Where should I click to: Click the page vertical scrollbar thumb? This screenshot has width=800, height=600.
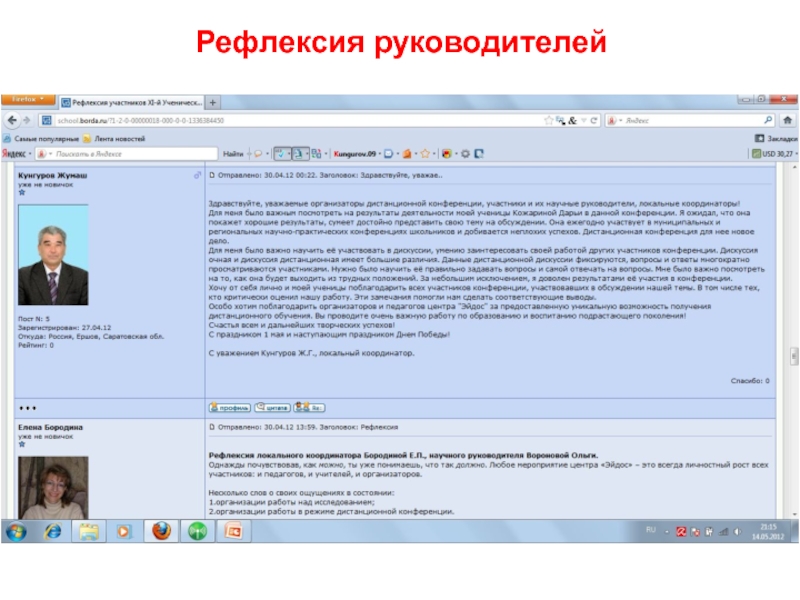(x=794, y=356)
